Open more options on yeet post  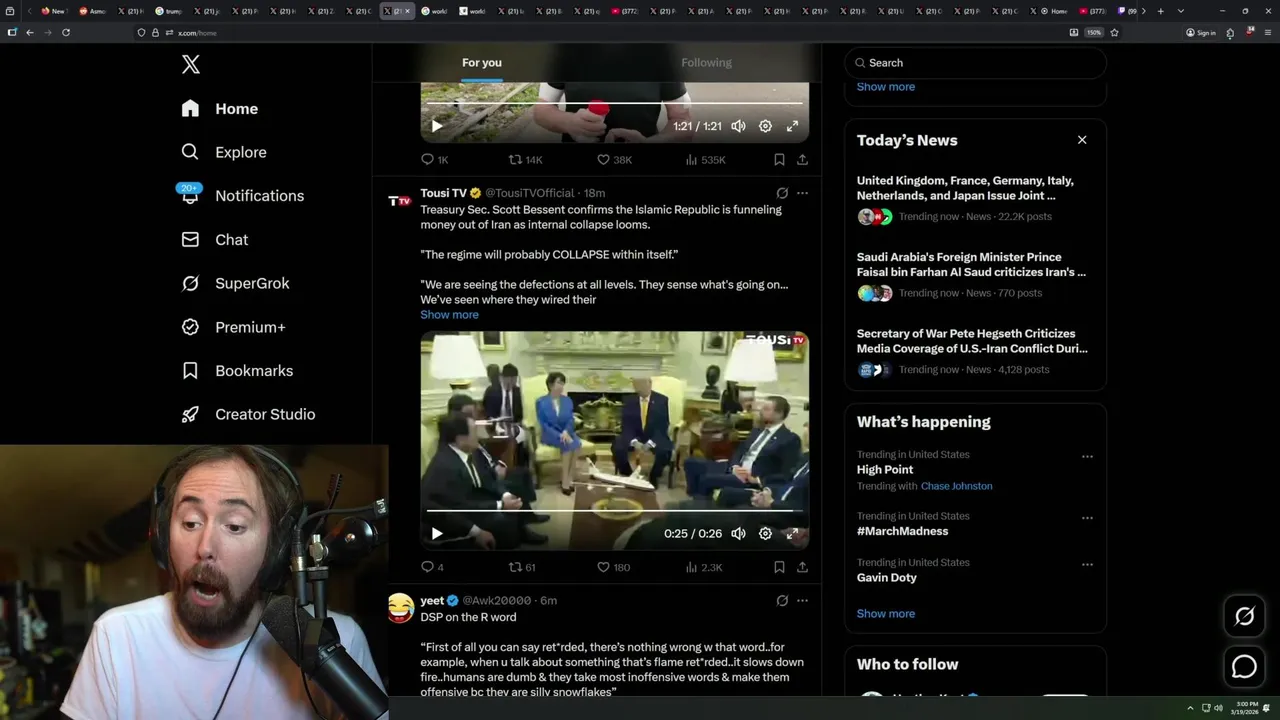[802, 601]
